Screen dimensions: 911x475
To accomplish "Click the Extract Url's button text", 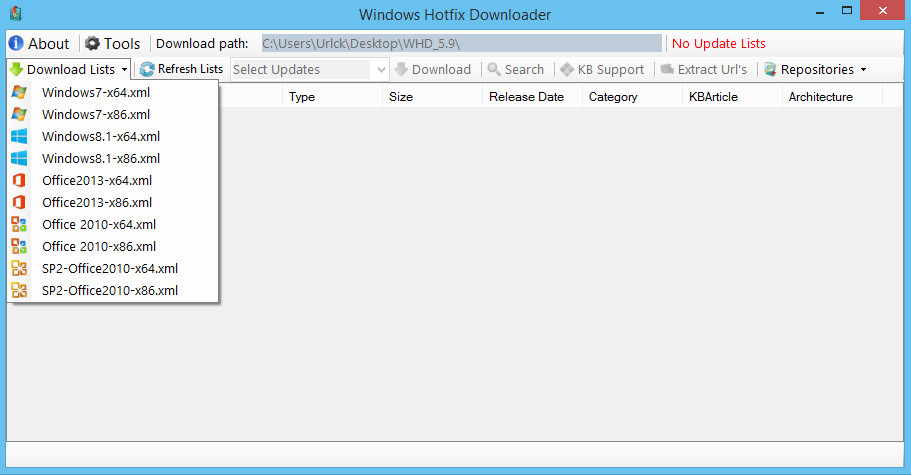I will click(x=712, y=70).
